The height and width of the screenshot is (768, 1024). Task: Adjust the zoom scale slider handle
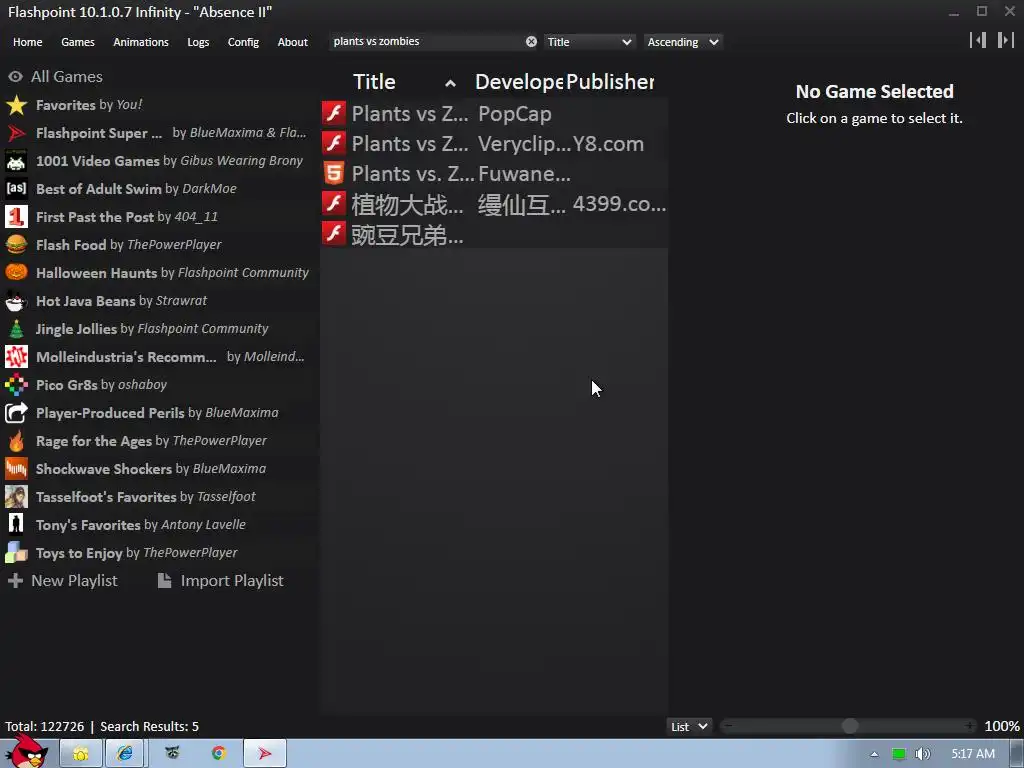pos(850,726)
